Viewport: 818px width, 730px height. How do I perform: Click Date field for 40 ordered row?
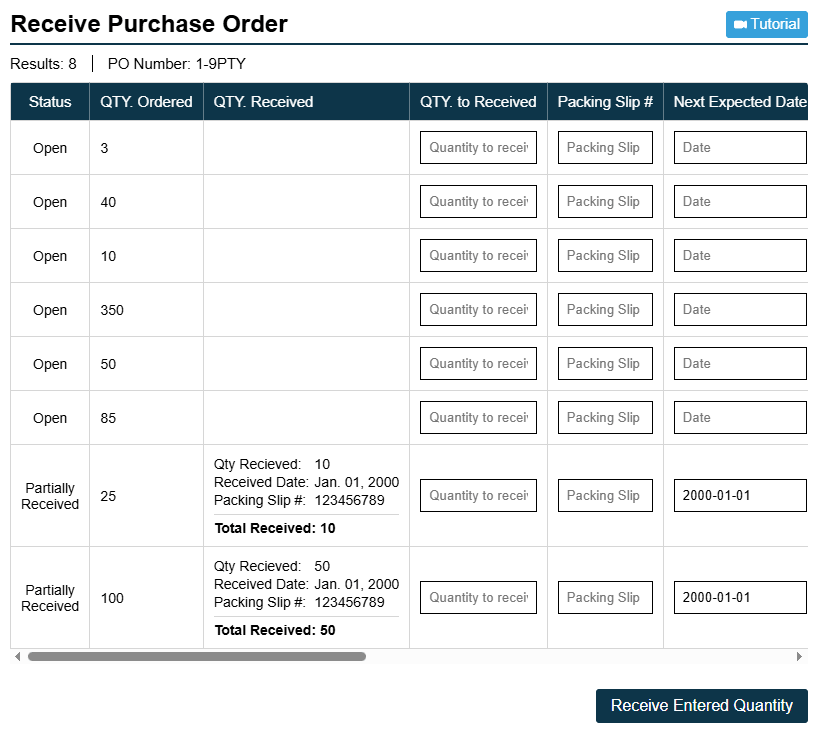tap(740, 201)
